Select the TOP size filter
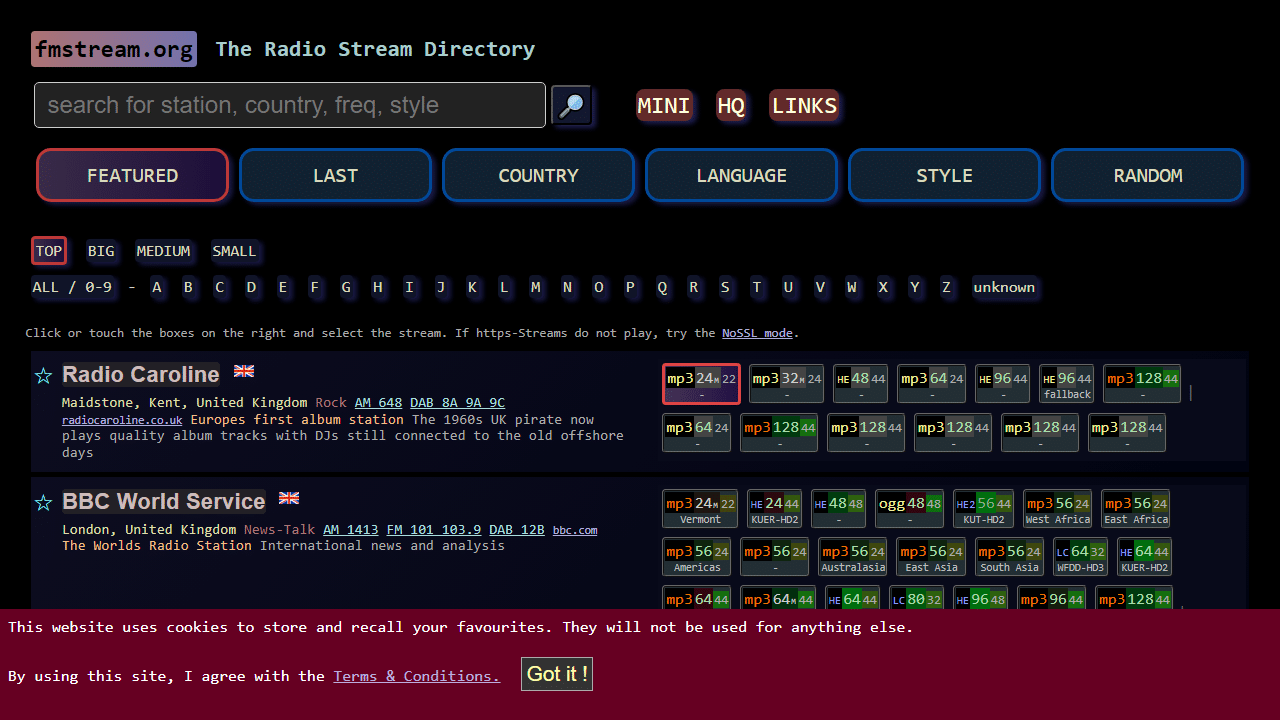The image size is (1280, 720). [49, 251]
